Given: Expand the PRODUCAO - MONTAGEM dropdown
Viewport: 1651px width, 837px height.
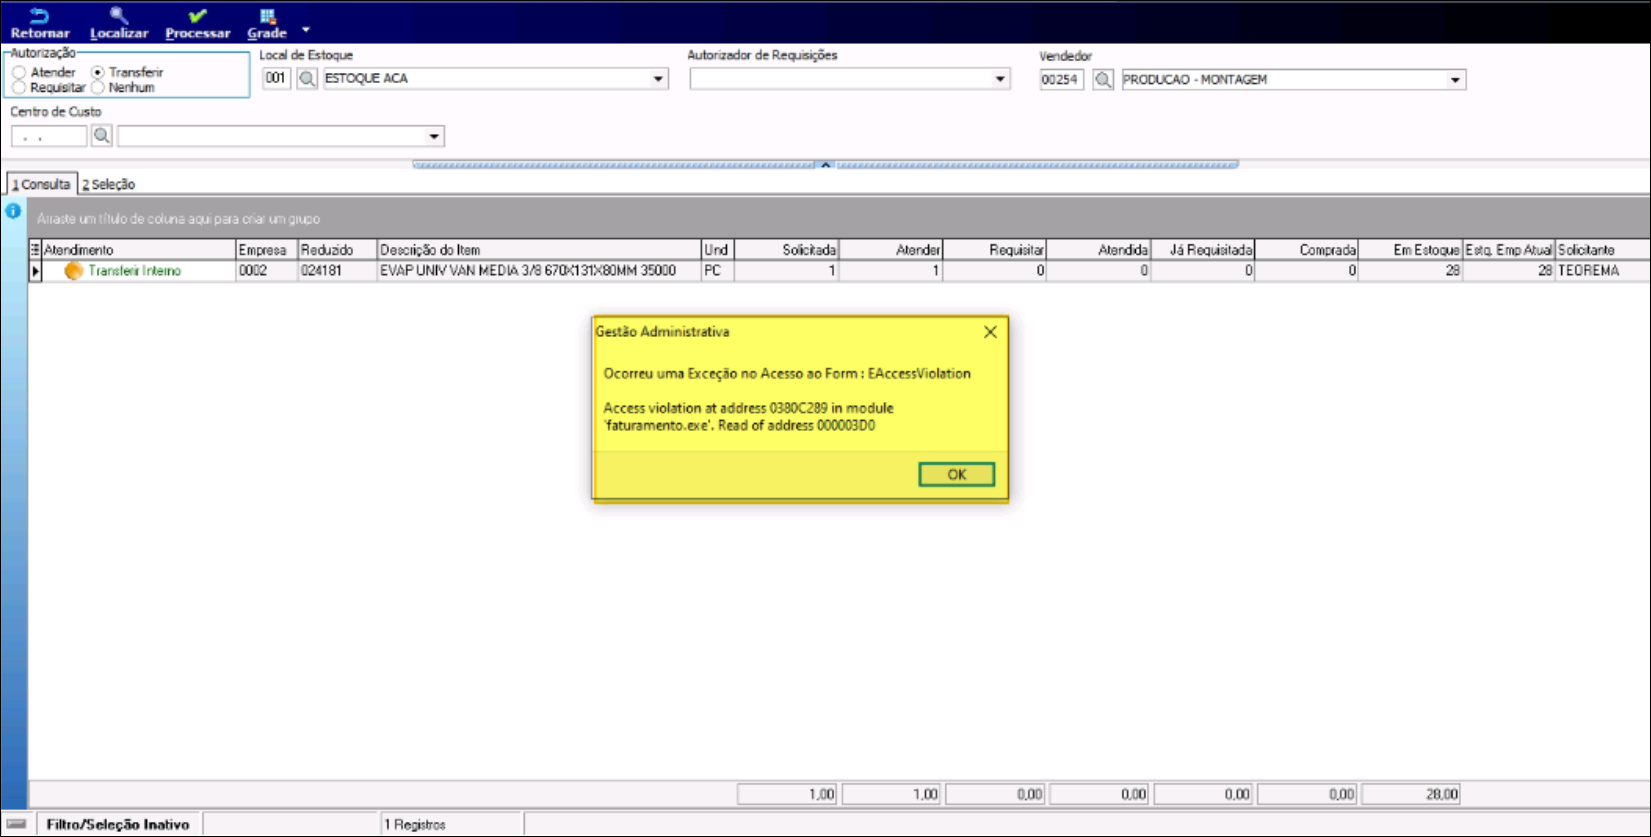Looking at the screenshot, I should tap(1455, 79).
